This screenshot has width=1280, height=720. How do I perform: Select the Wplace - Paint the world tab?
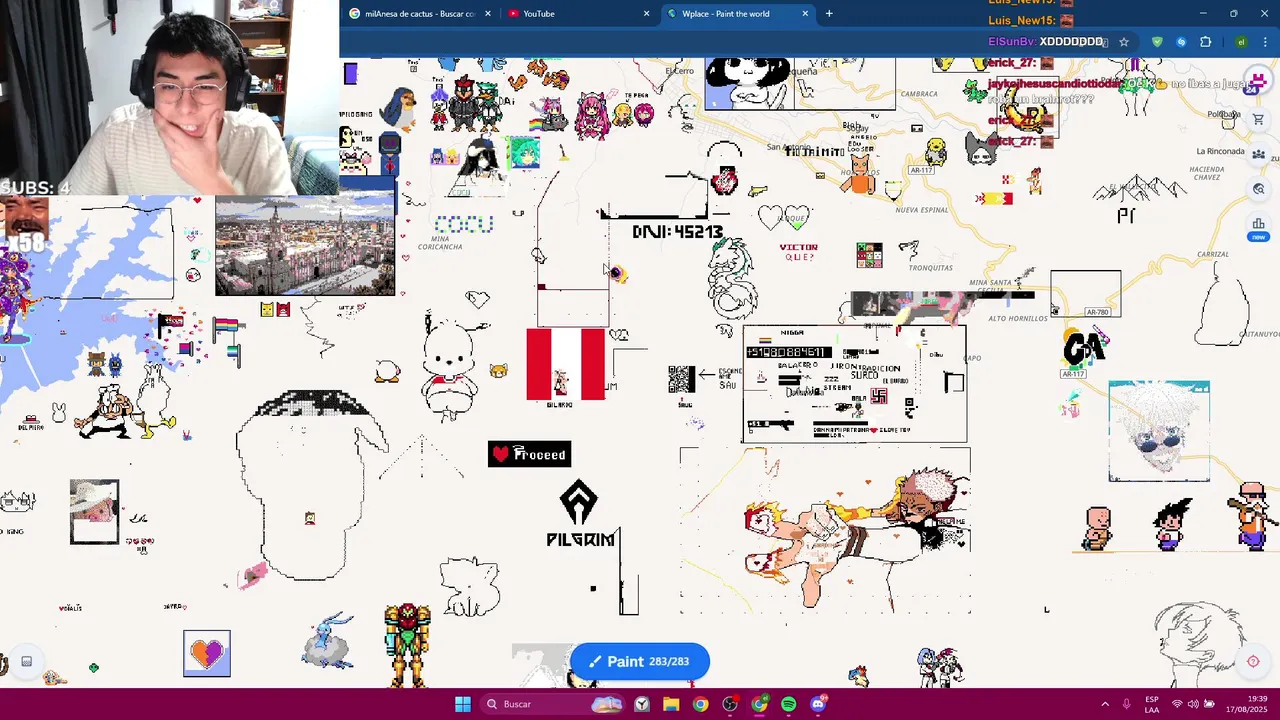click(737, 14)
